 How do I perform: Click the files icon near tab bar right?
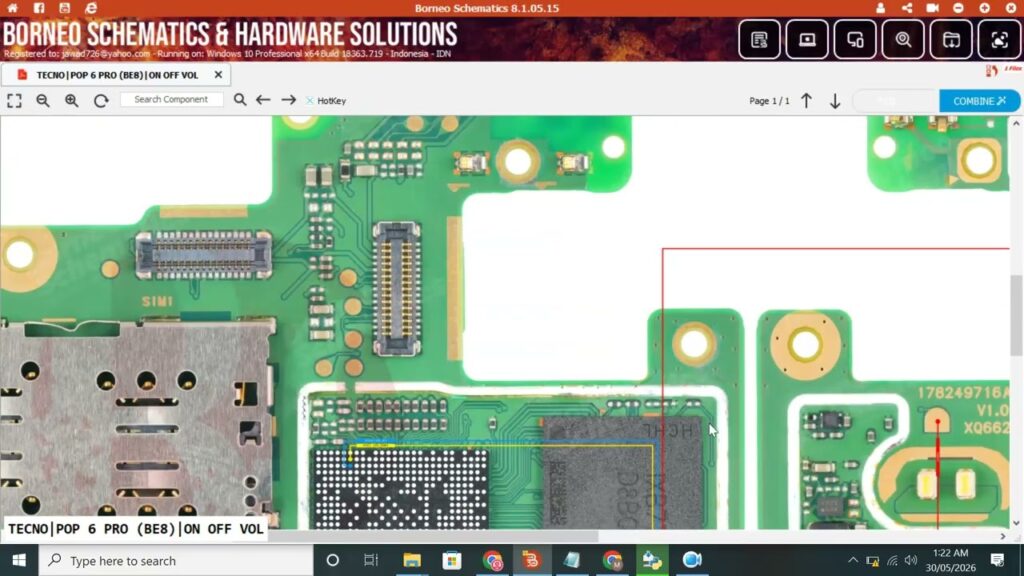click(992, 71)
